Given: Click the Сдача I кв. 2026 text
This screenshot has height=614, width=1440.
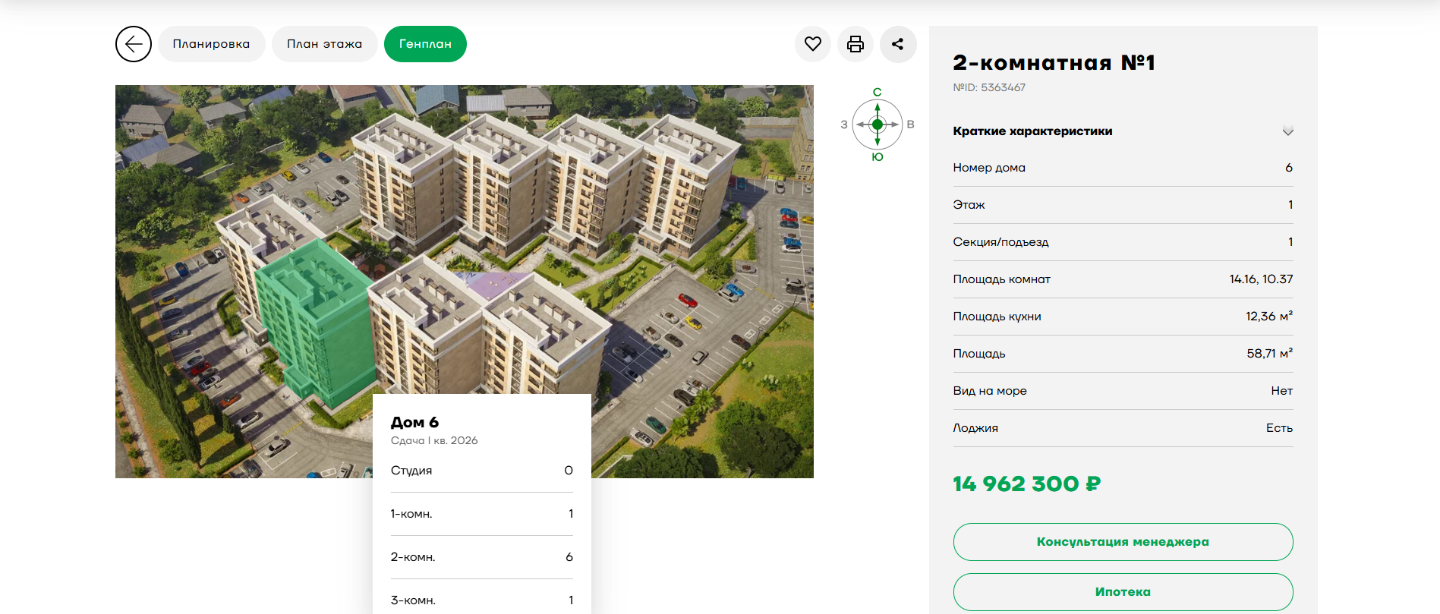Looking at the screenshot, I should pyautogui.click(x=434, y=441).
